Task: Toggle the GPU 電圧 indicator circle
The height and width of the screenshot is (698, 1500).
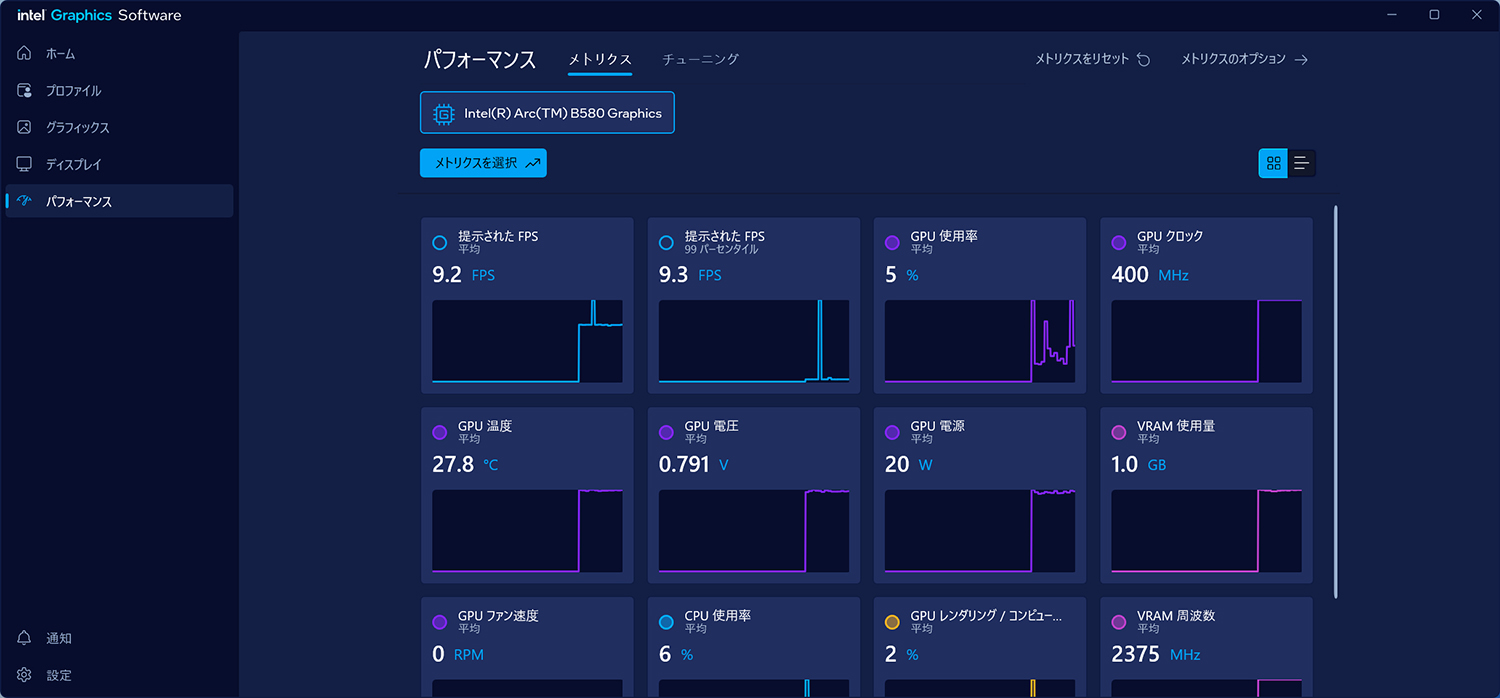Action: 666,433
